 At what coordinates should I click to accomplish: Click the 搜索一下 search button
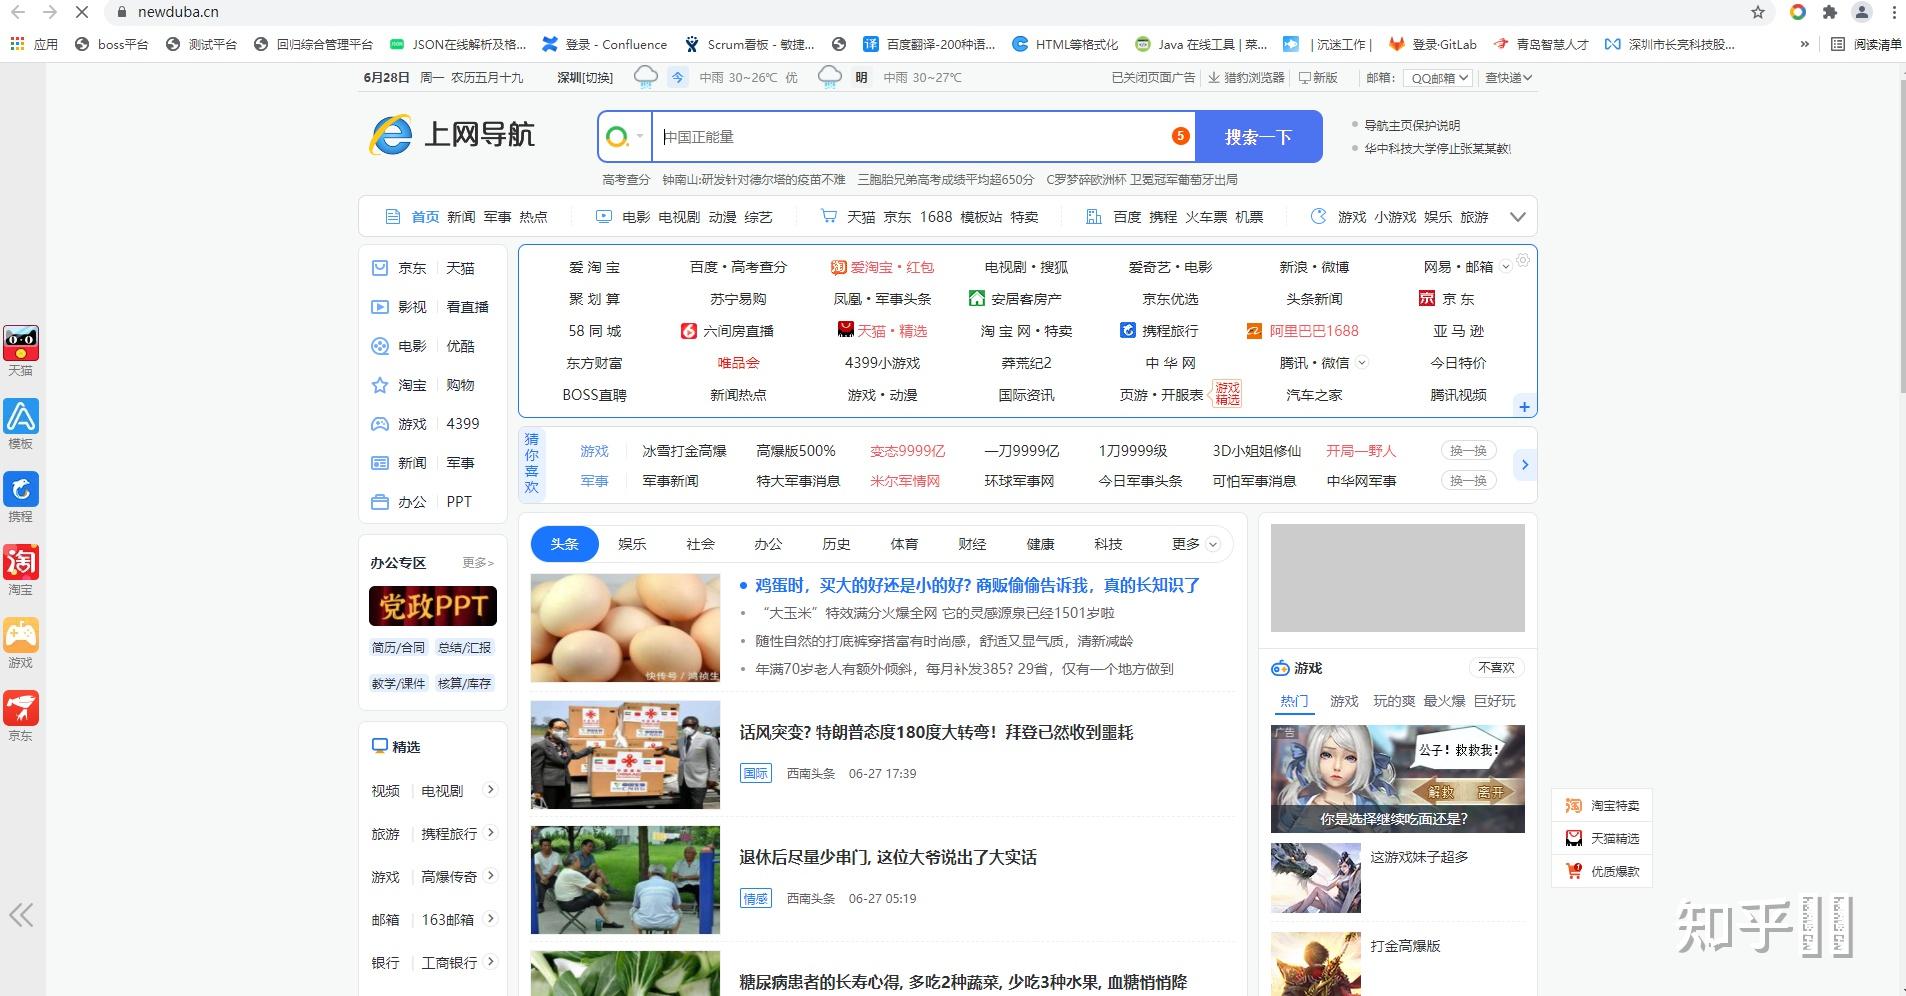[x=1258, y=137]
